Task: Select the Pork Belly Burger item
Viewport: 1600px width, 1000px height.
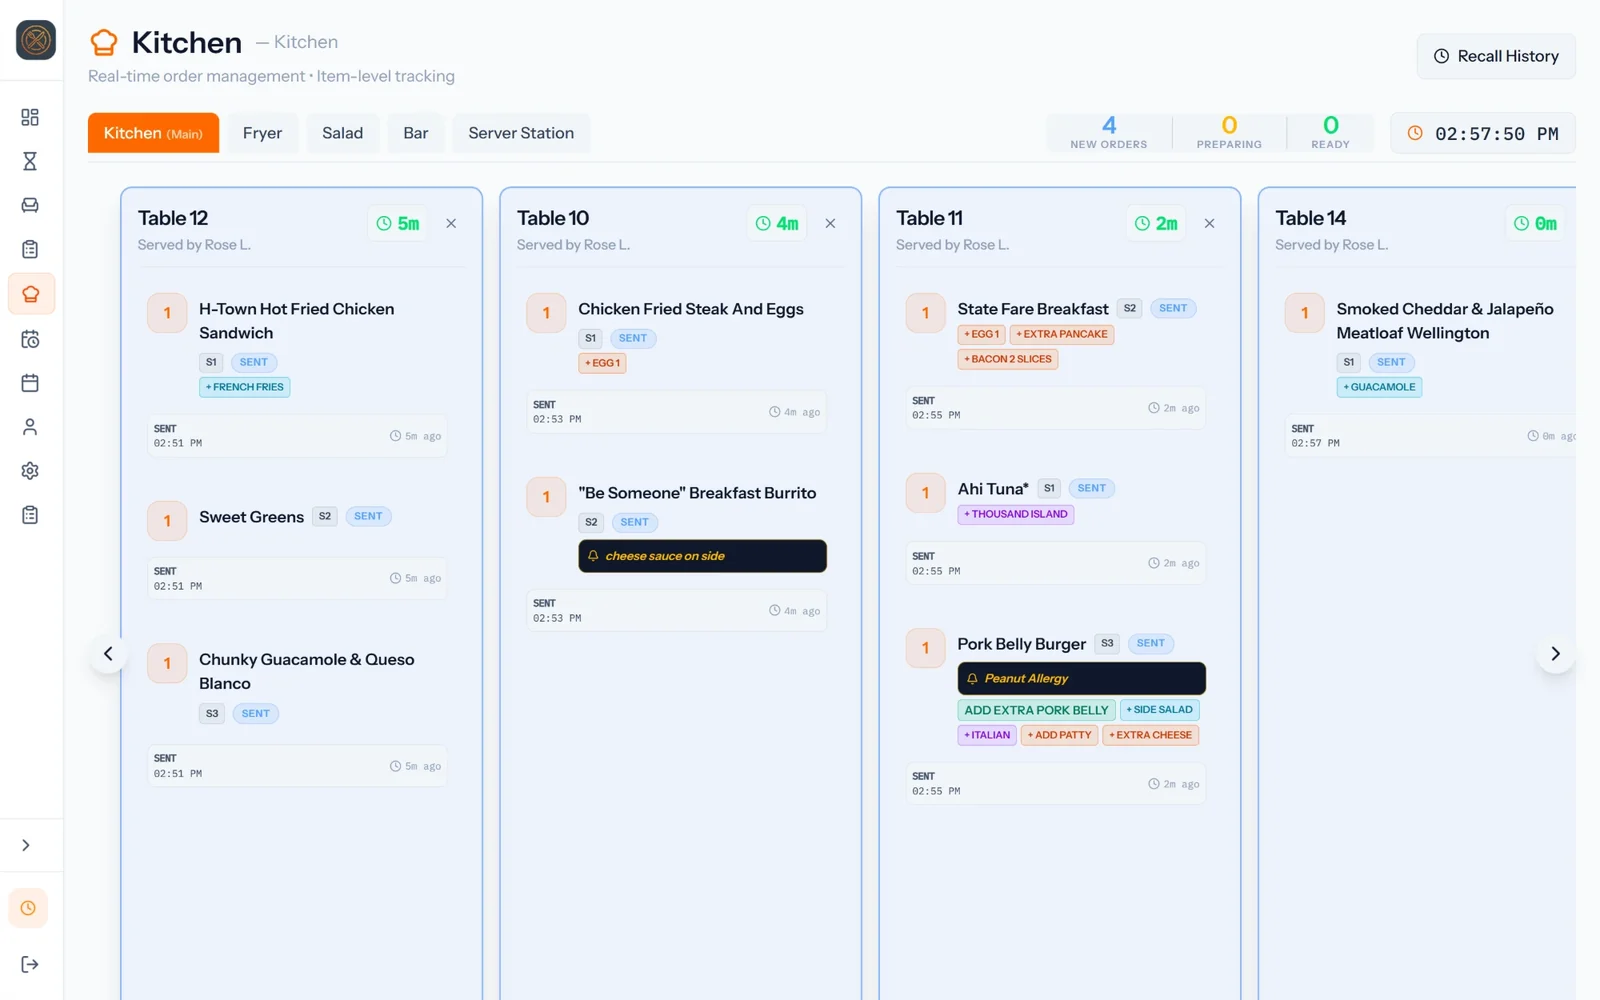Action: click(1021, 644)
